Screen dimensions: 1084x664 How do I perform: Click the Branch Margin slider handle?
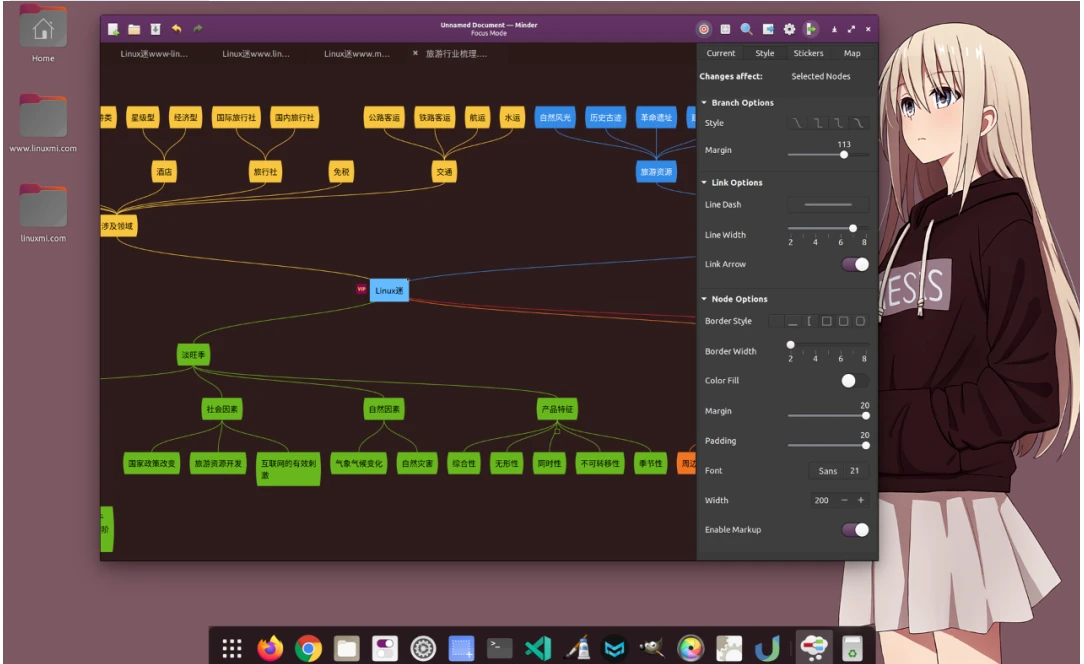point(844,155)
